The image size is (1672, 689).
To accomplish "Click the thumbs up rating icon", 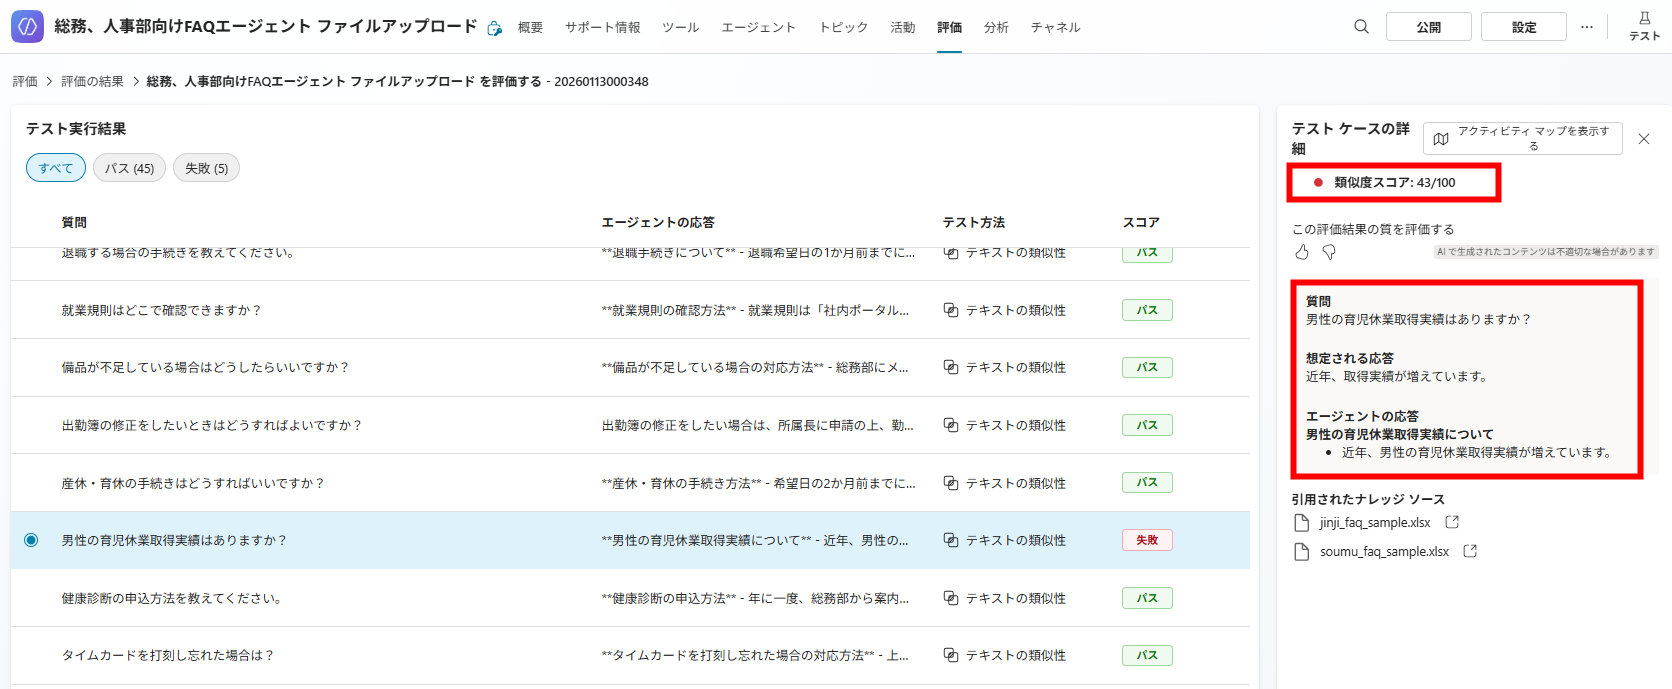I will 1302,252.
